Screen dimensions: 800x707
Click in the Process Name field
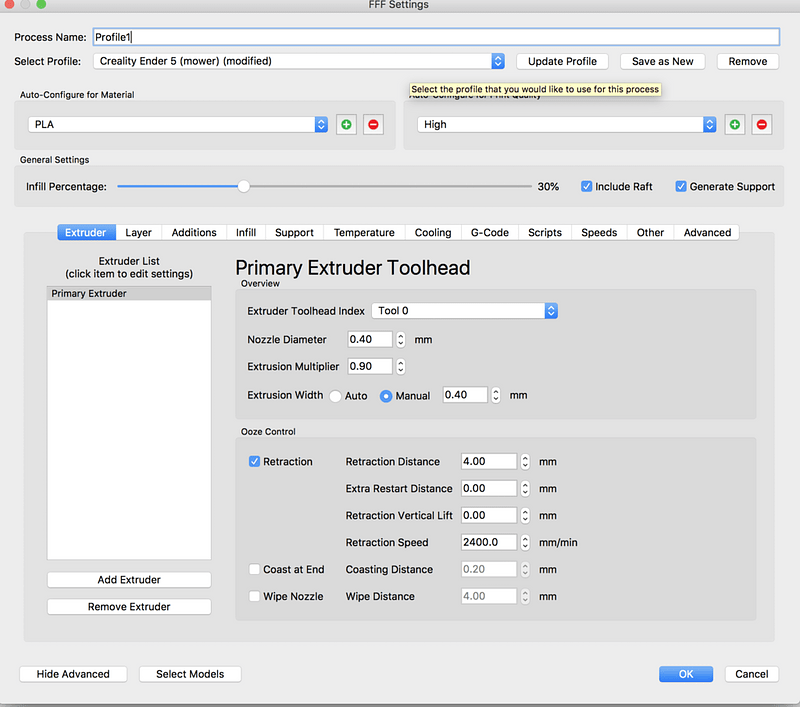coord(436,37)
